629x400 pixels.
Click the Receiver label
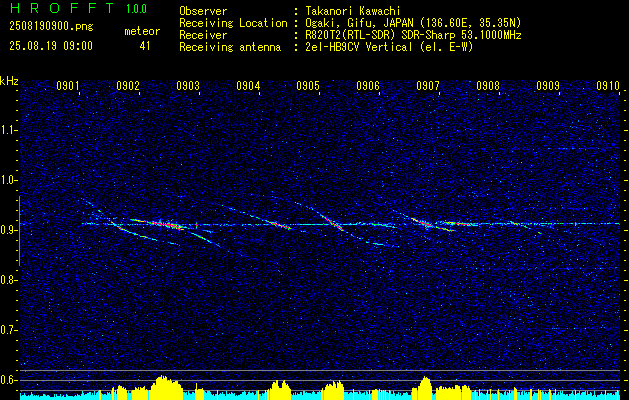(x=203, y=35)
